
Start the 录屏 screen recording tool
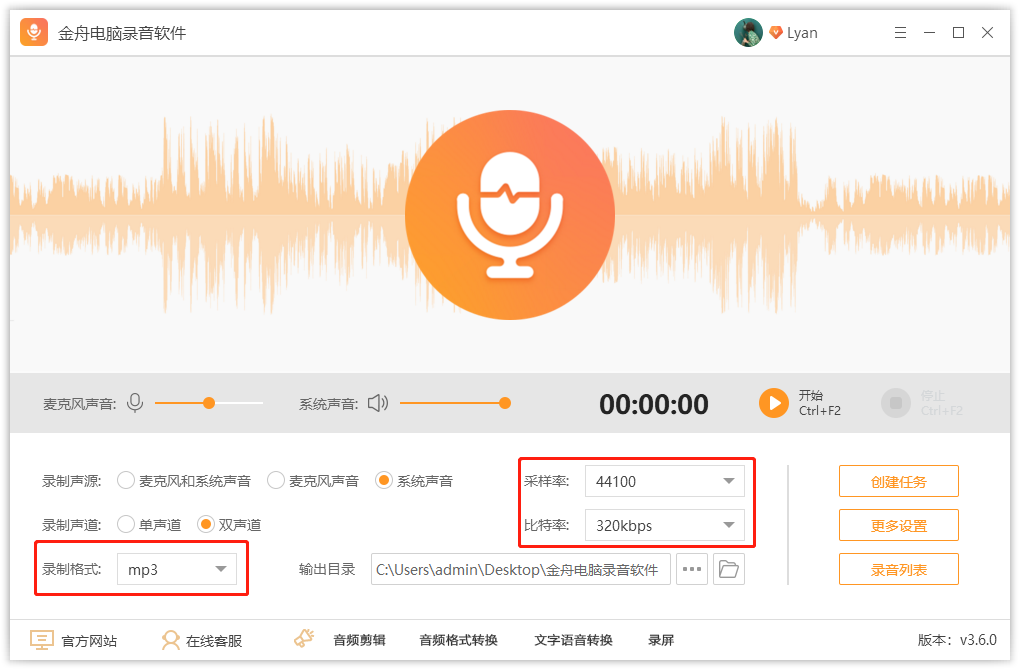(x=662, y=640)
